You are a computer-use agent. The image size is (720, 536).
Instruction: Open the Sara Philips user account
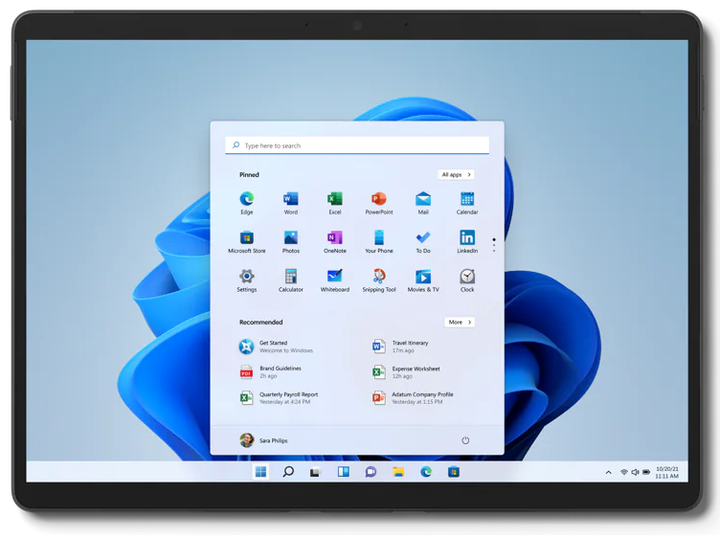coord(264,440)
